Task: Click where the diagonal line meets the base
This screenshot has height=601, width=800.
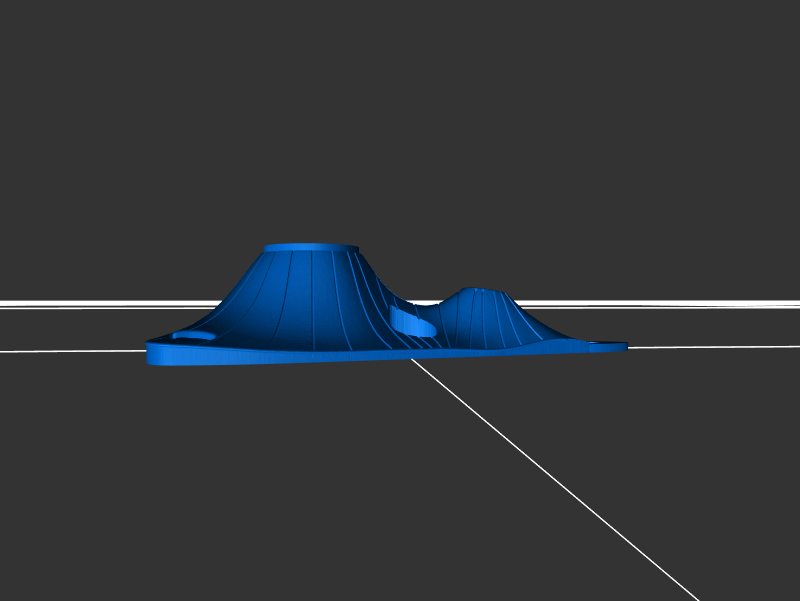Action: pyautogui.click(x=413, y=359)
